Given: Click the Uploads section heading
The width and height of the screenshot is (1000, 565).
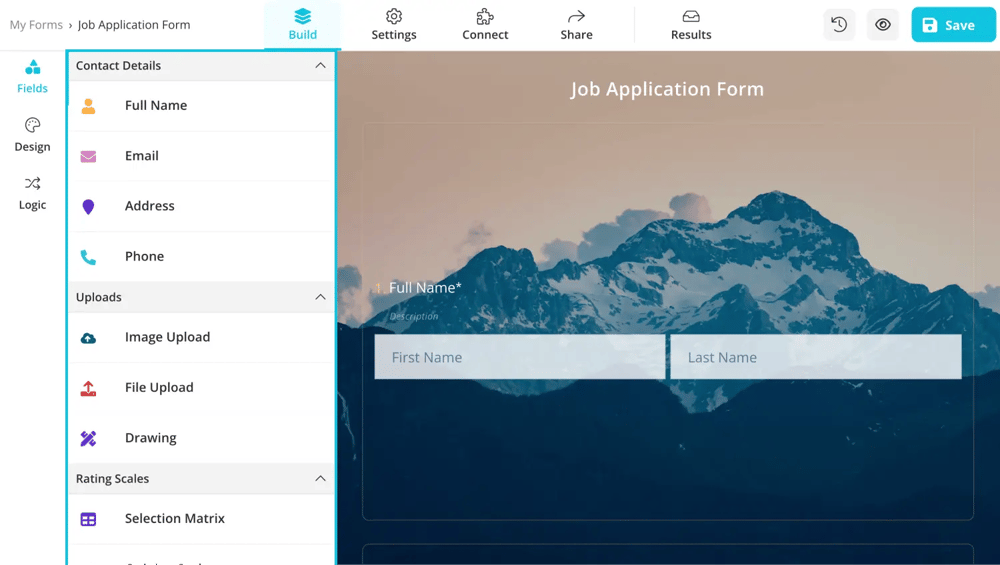Looking at the screenshot, I should tap(99, 297).
